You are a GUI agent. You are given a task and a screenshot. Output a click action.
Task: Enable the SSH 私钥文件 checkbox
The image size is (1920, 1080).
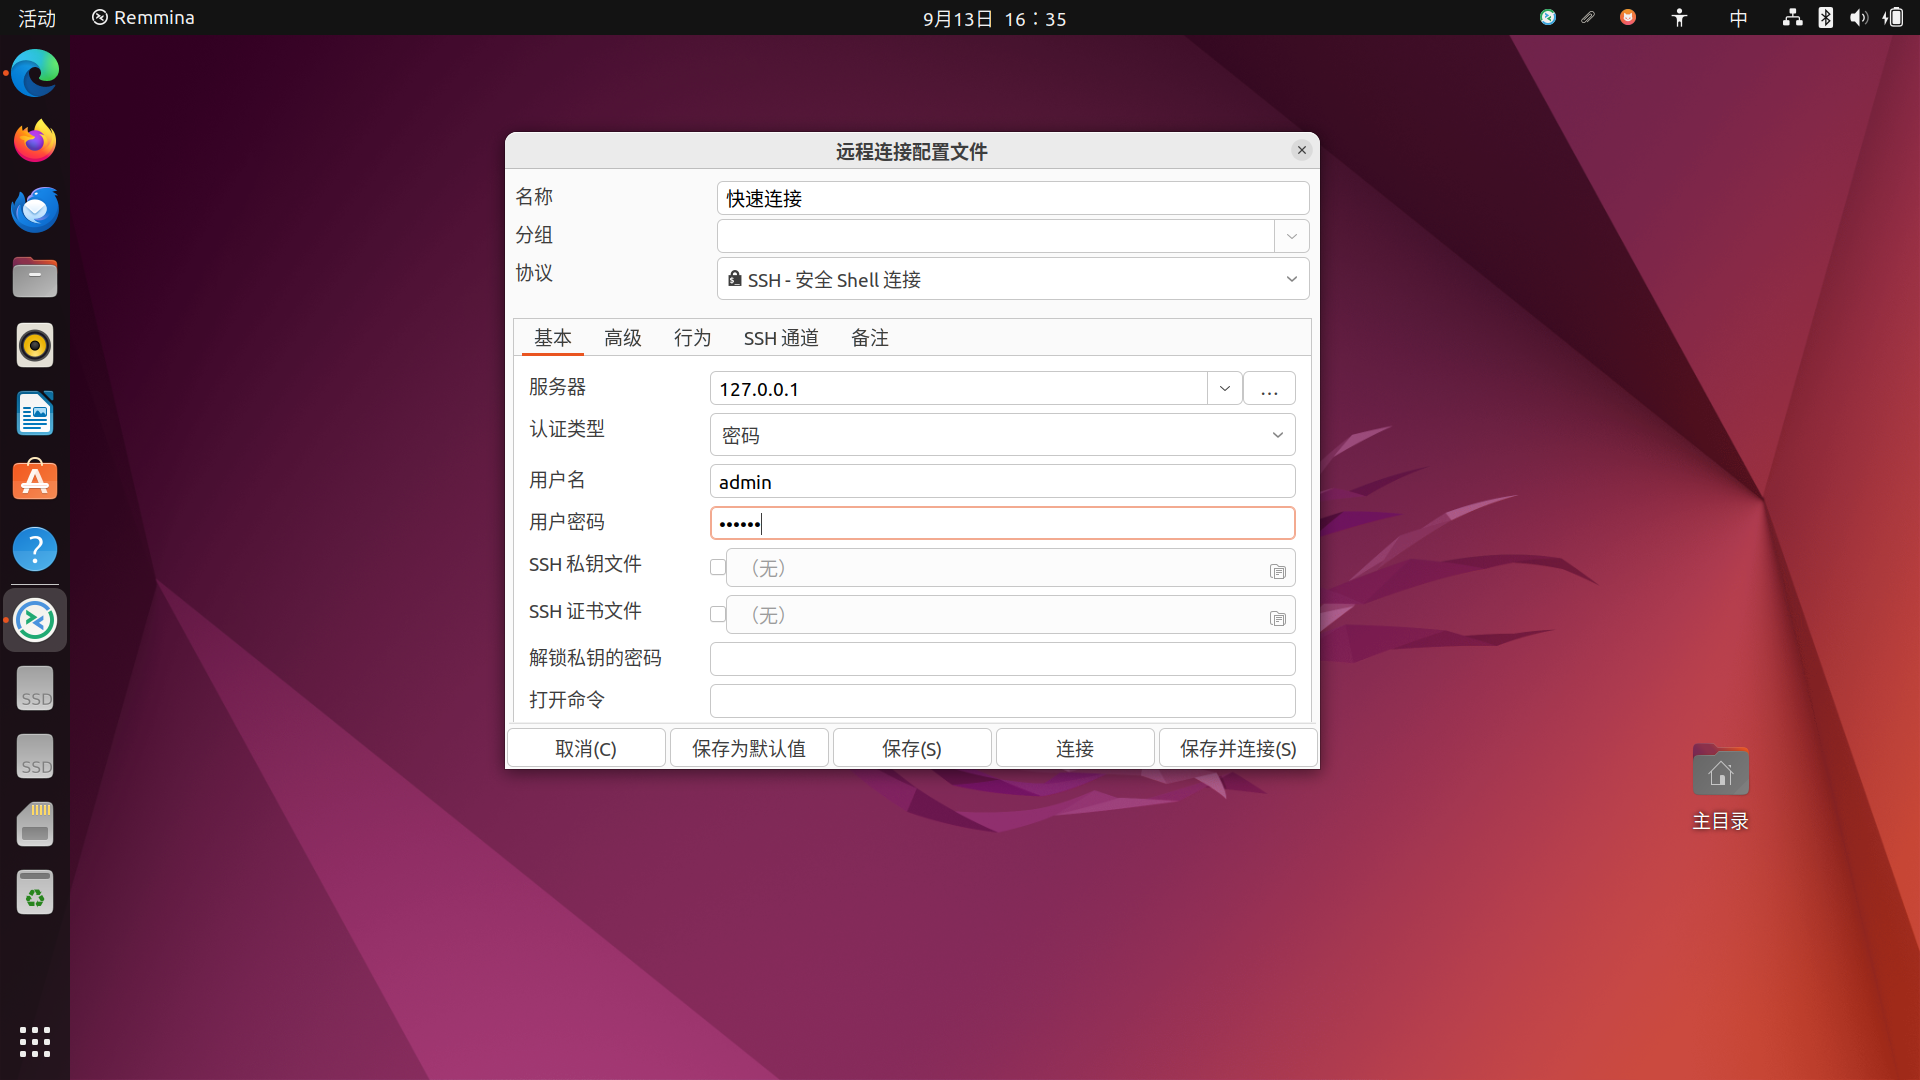coord(717,567)
